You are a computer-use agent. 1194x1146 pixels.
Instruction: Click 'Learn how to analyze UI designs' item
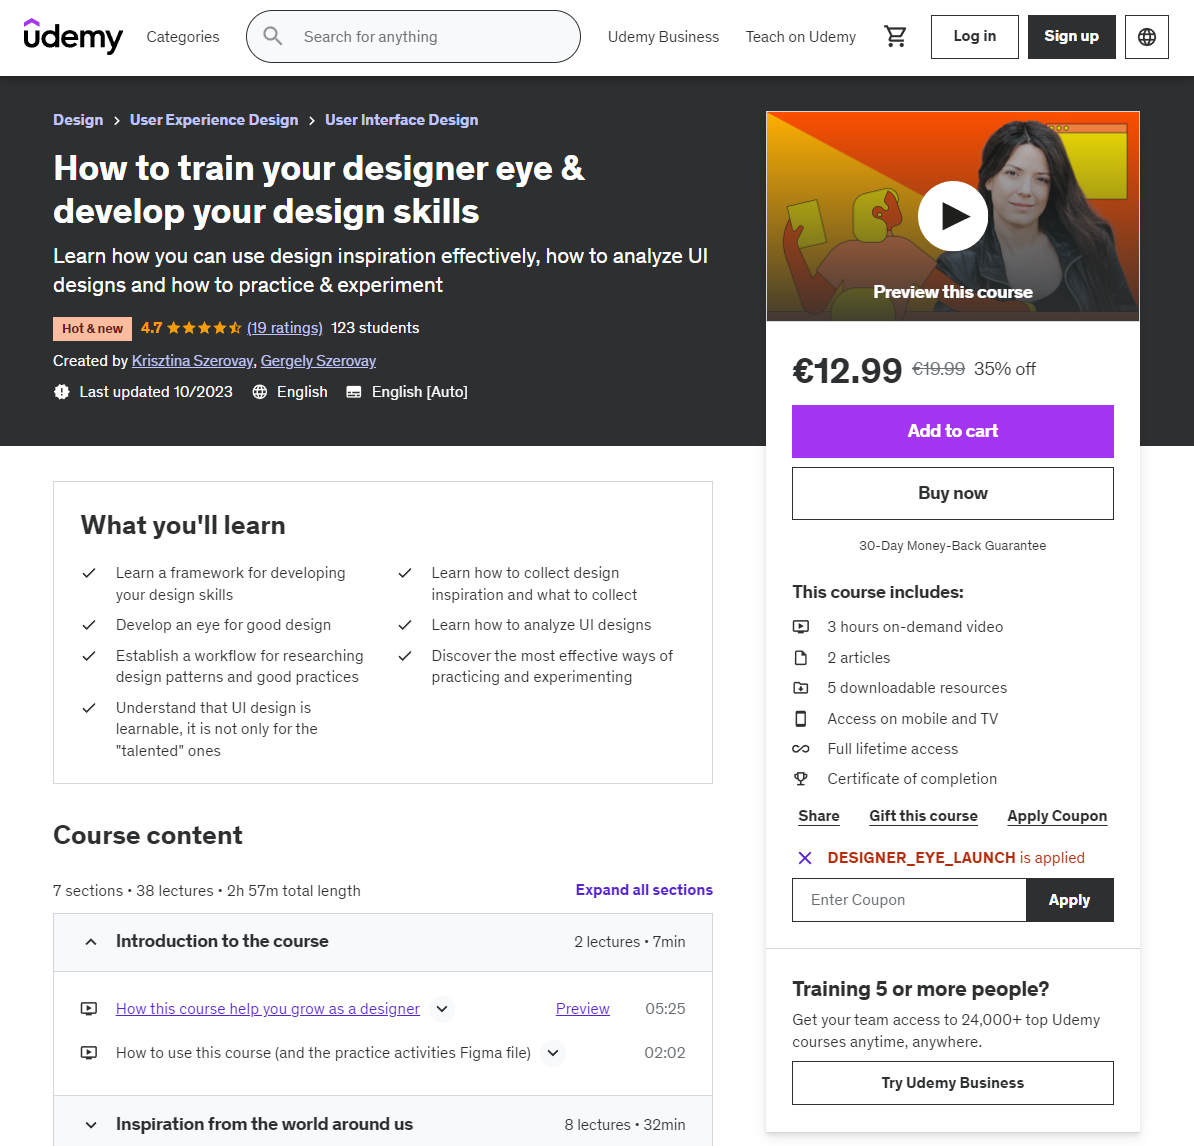541,625
